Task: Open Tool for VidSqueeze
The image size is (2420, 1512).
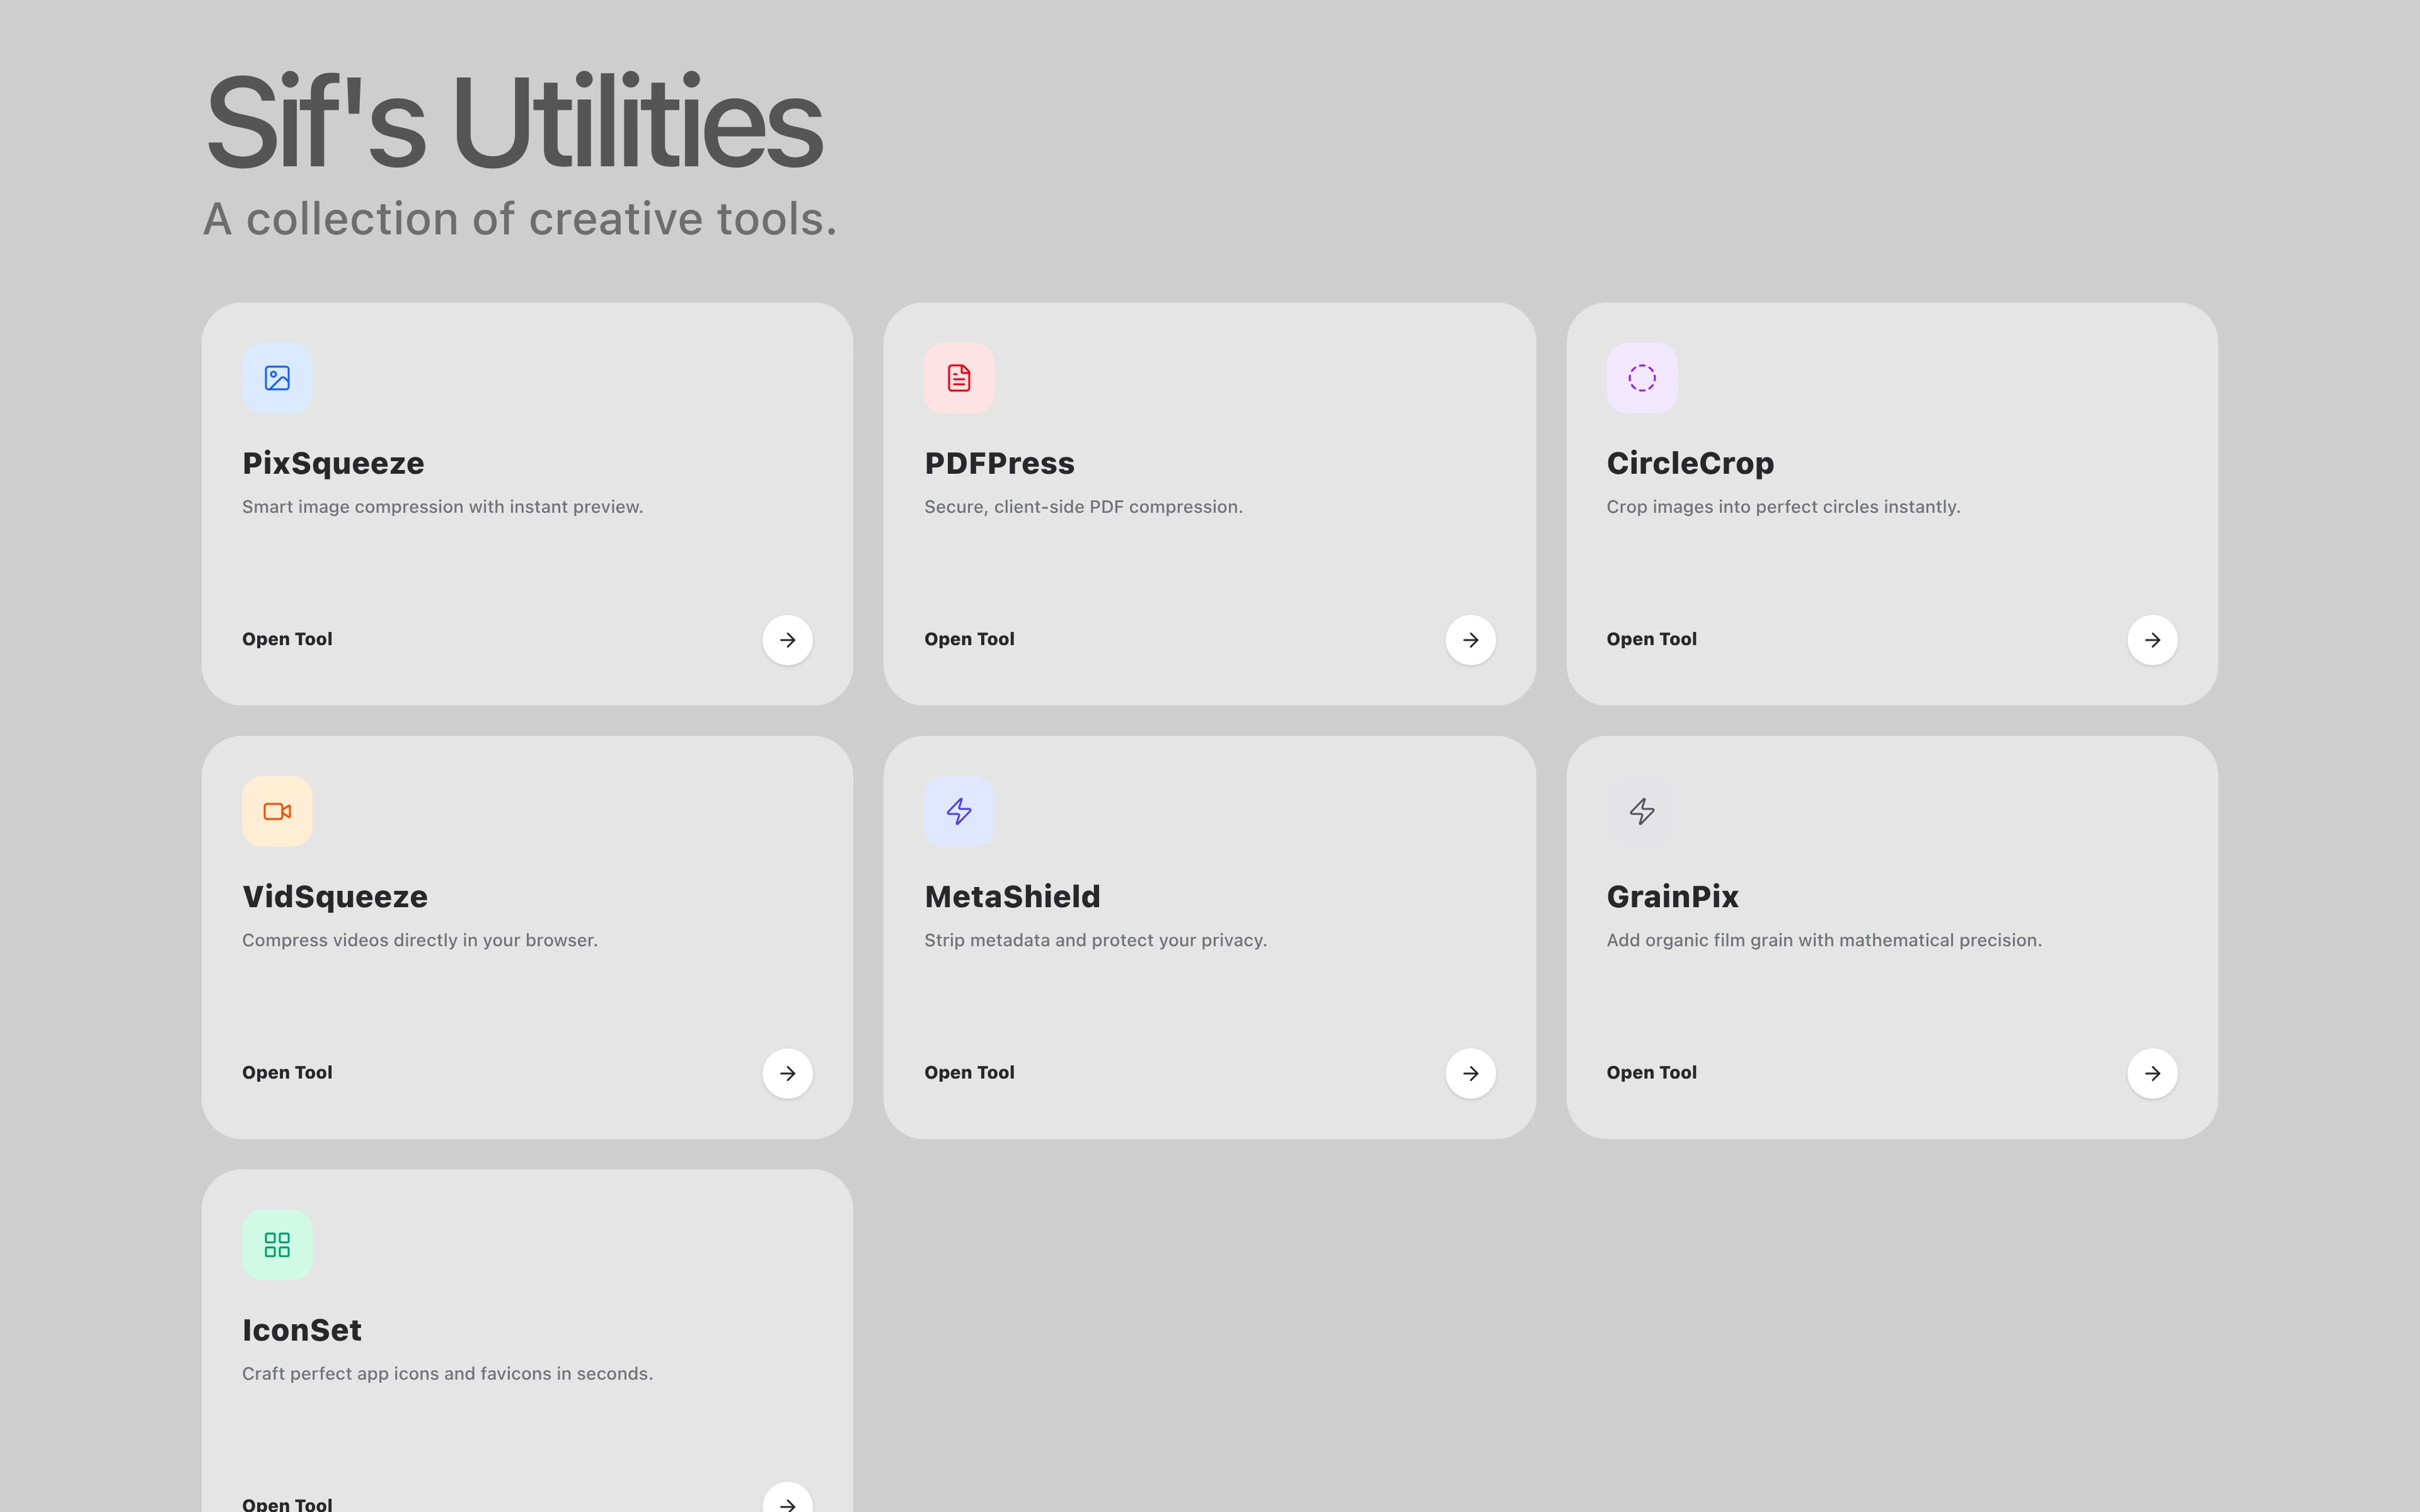Action: click(287, 1072)
